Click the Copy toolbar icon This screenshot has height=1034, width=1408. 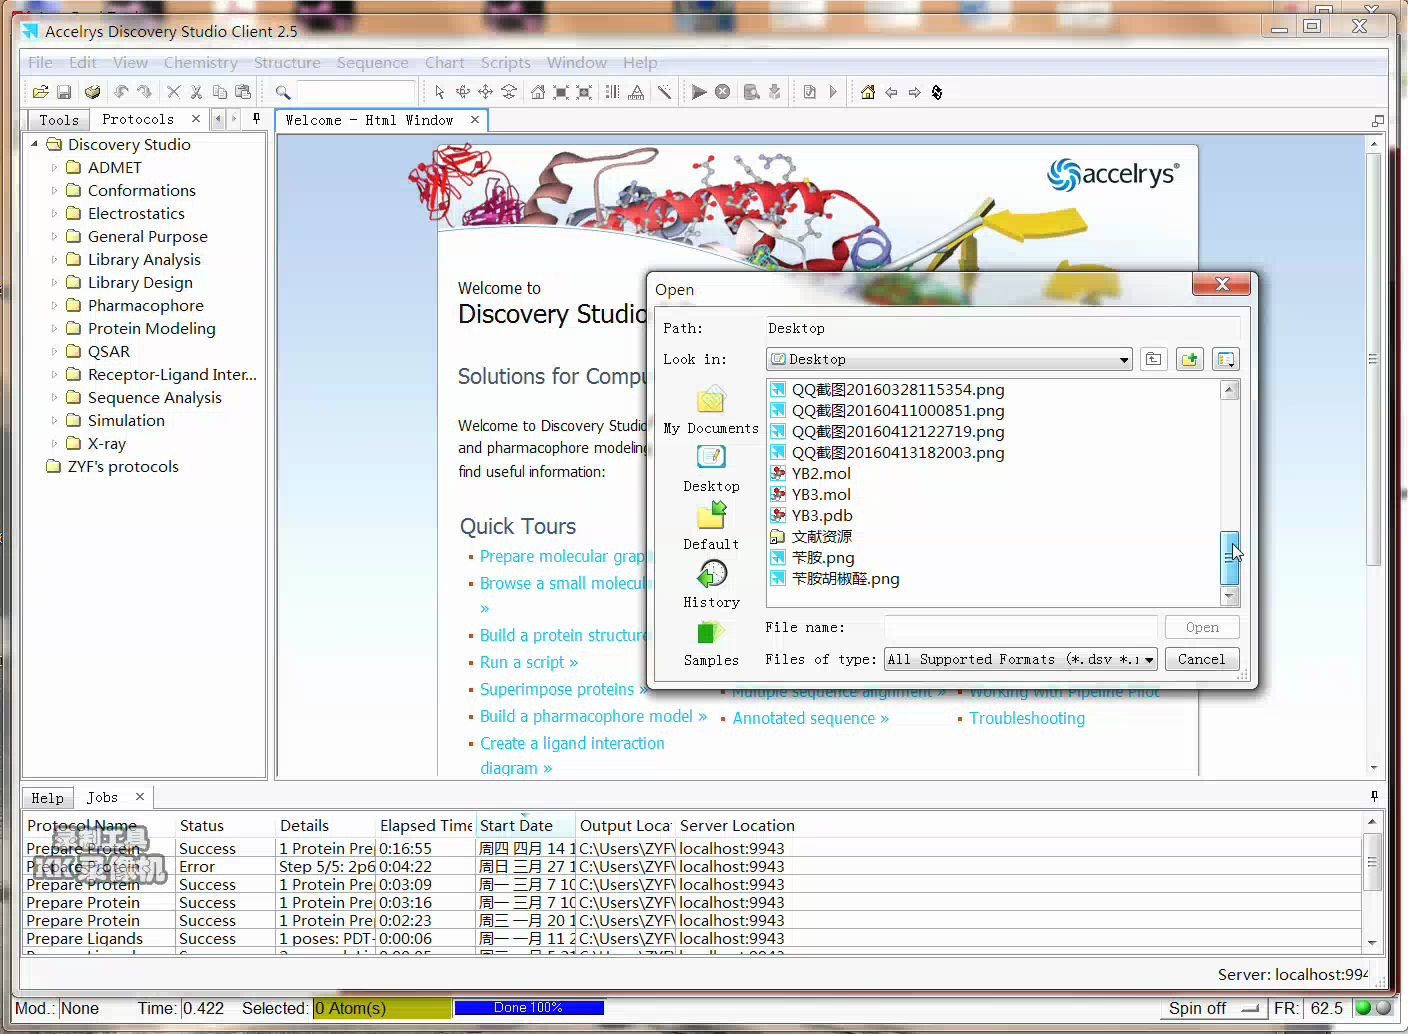[220, 92]
